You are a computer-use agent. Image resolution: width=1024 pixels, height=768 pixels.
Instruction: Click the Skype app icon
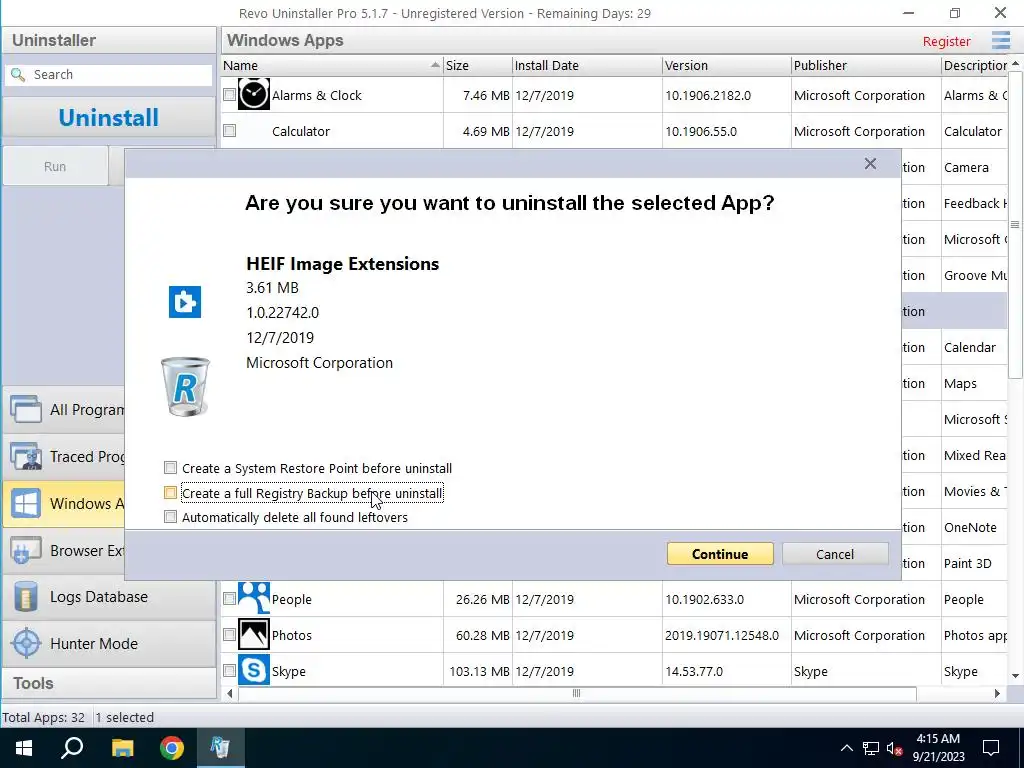[253, 671]
